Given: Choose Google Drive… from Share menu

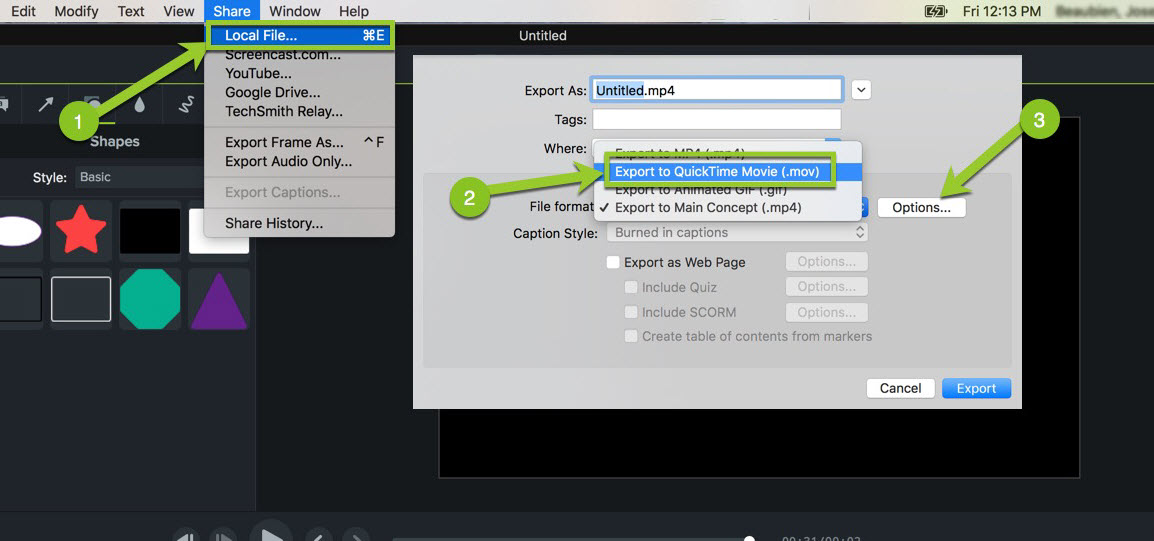Looking at the screenshot, I should coord(300,93).
